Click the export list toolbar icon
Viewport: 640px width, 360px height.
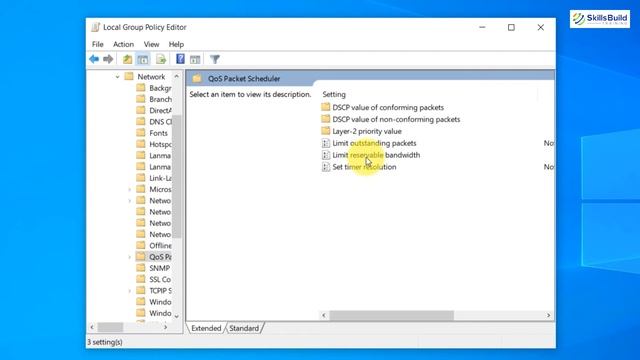coord(161,59)
